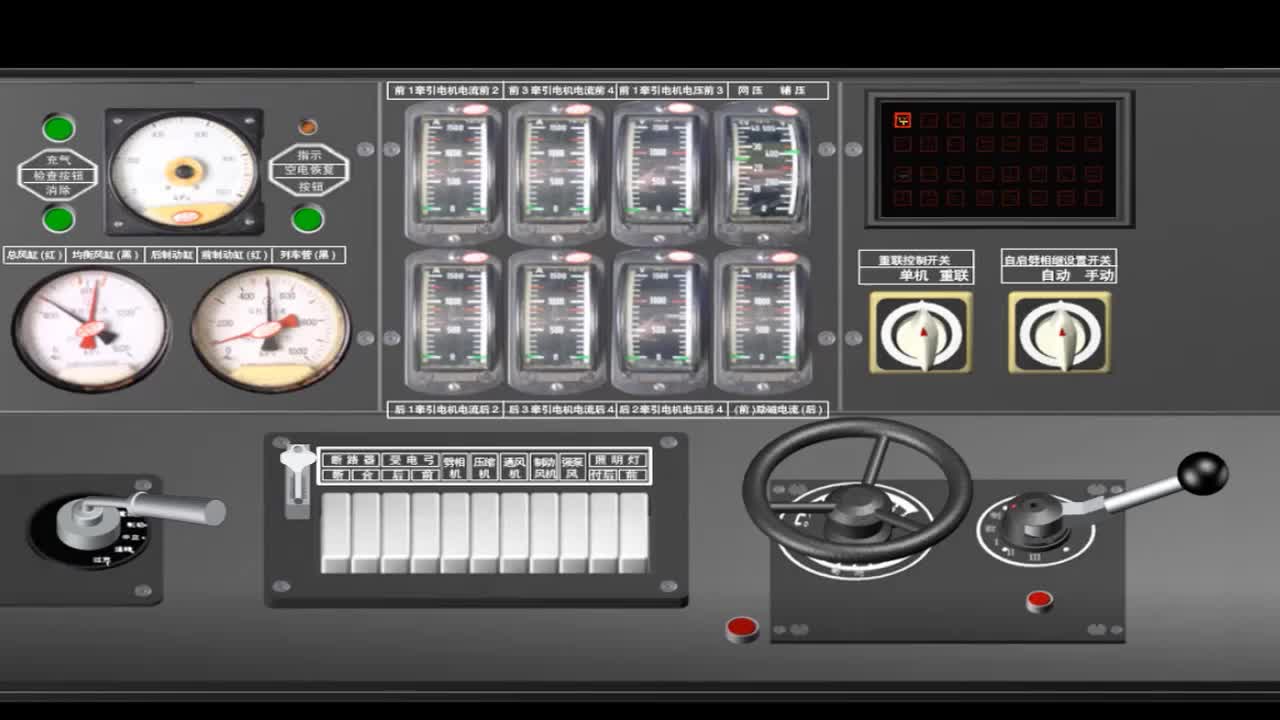Flip the 制动风机 key switch
1280x720 pixels.
tap(545, 533)
